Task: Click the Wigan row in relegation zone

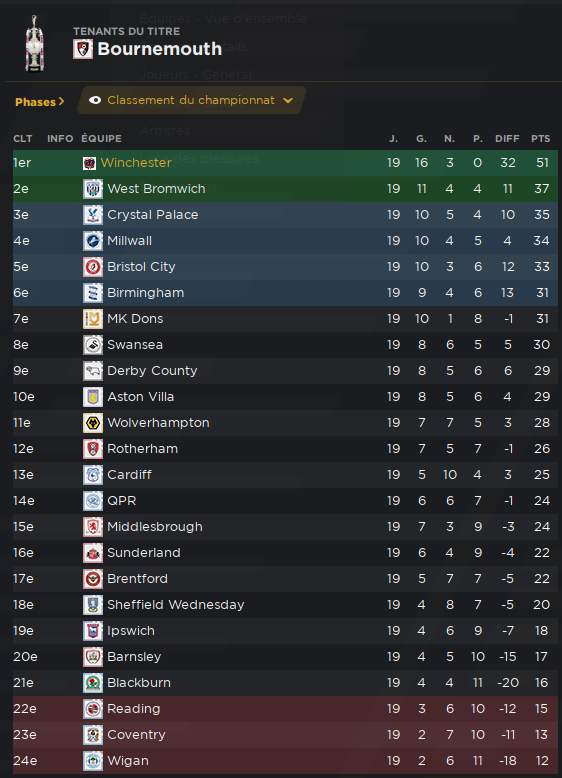Action: pos(285,761)
